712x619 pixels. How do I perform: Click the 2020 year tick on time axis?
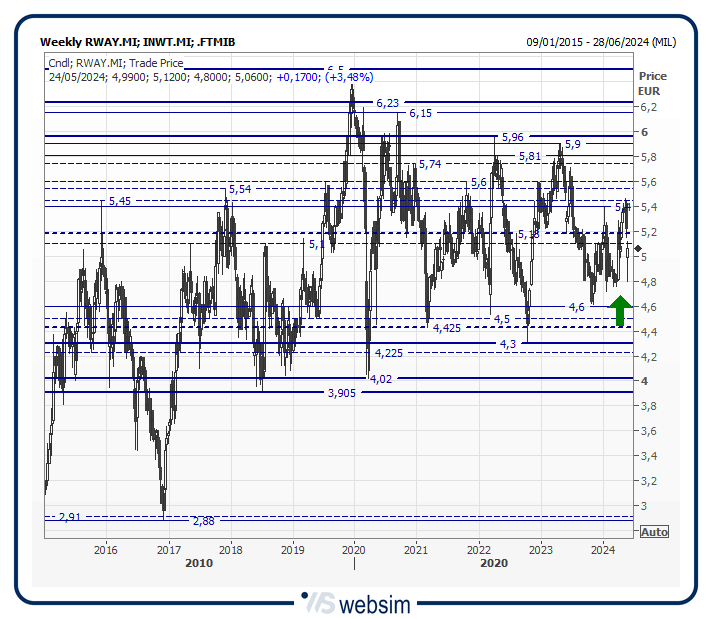point(354,549)
